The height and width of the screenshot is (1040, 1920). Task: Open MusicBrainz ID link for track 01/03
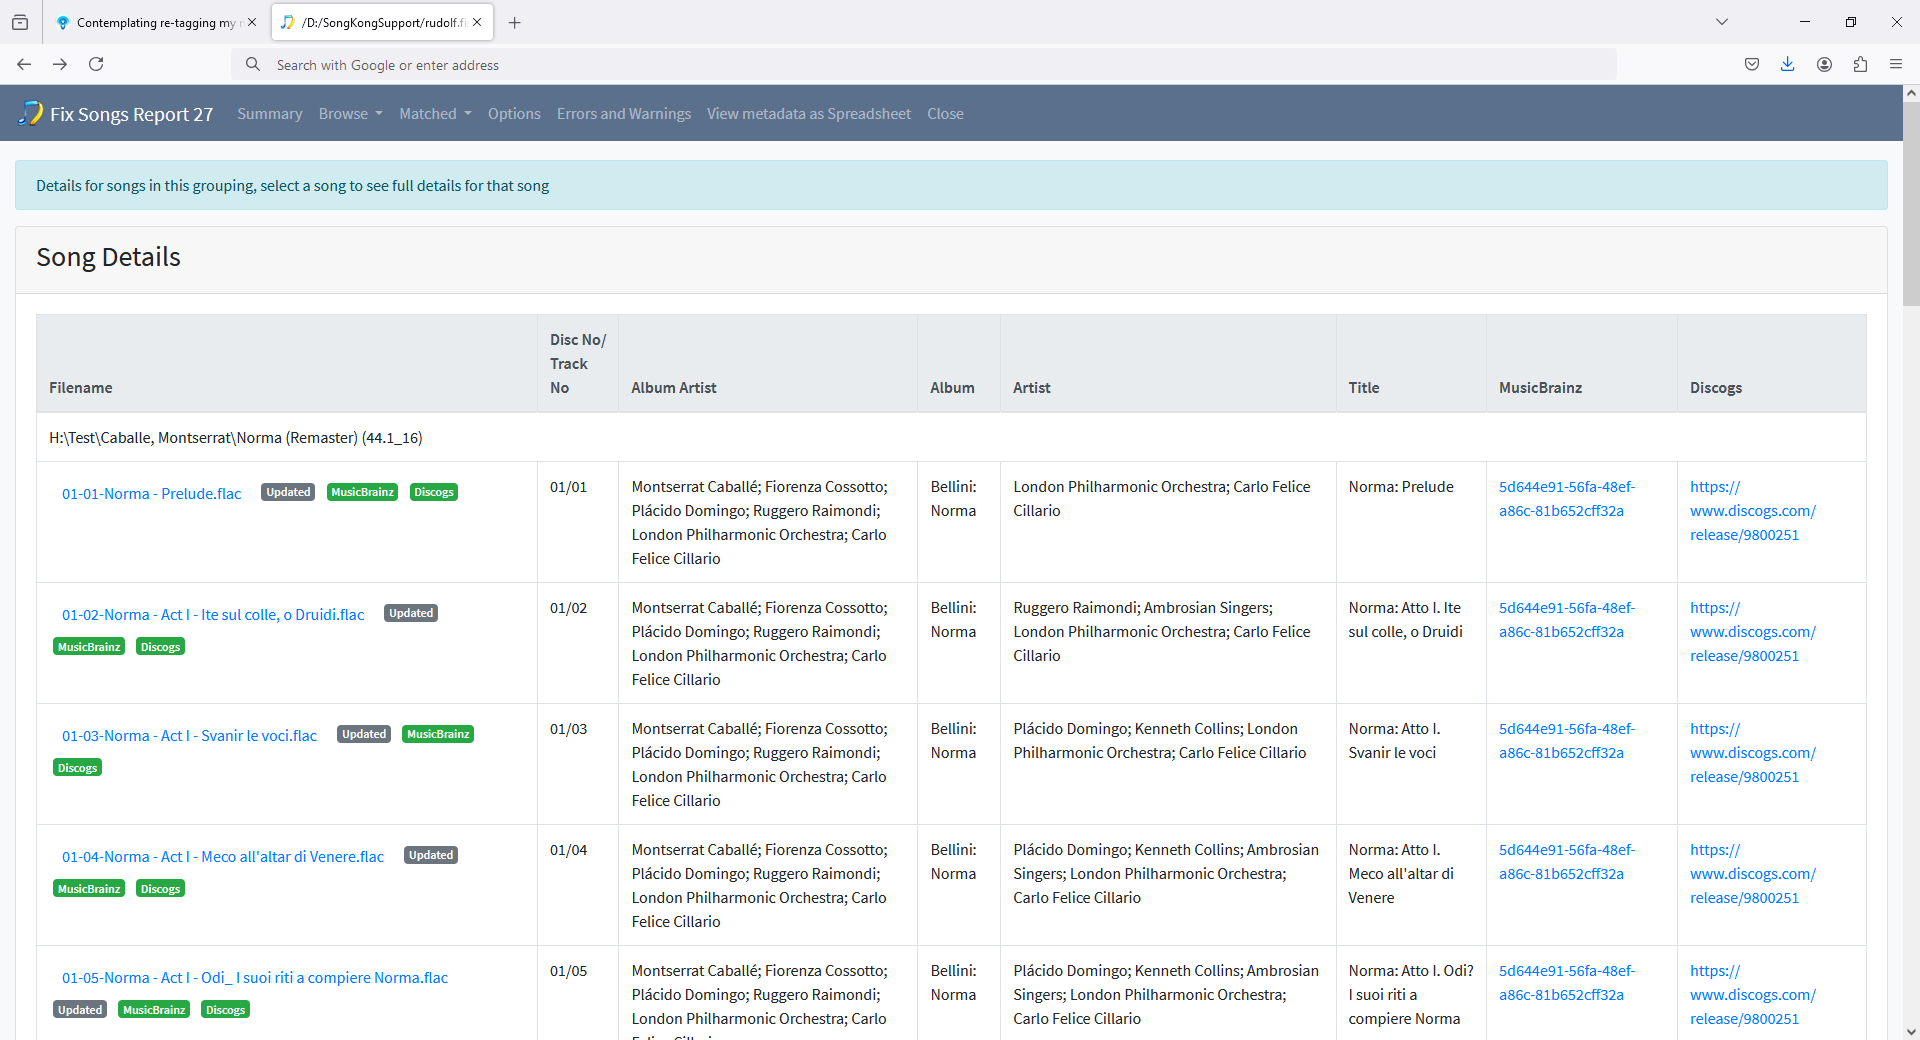[1566, 741]
